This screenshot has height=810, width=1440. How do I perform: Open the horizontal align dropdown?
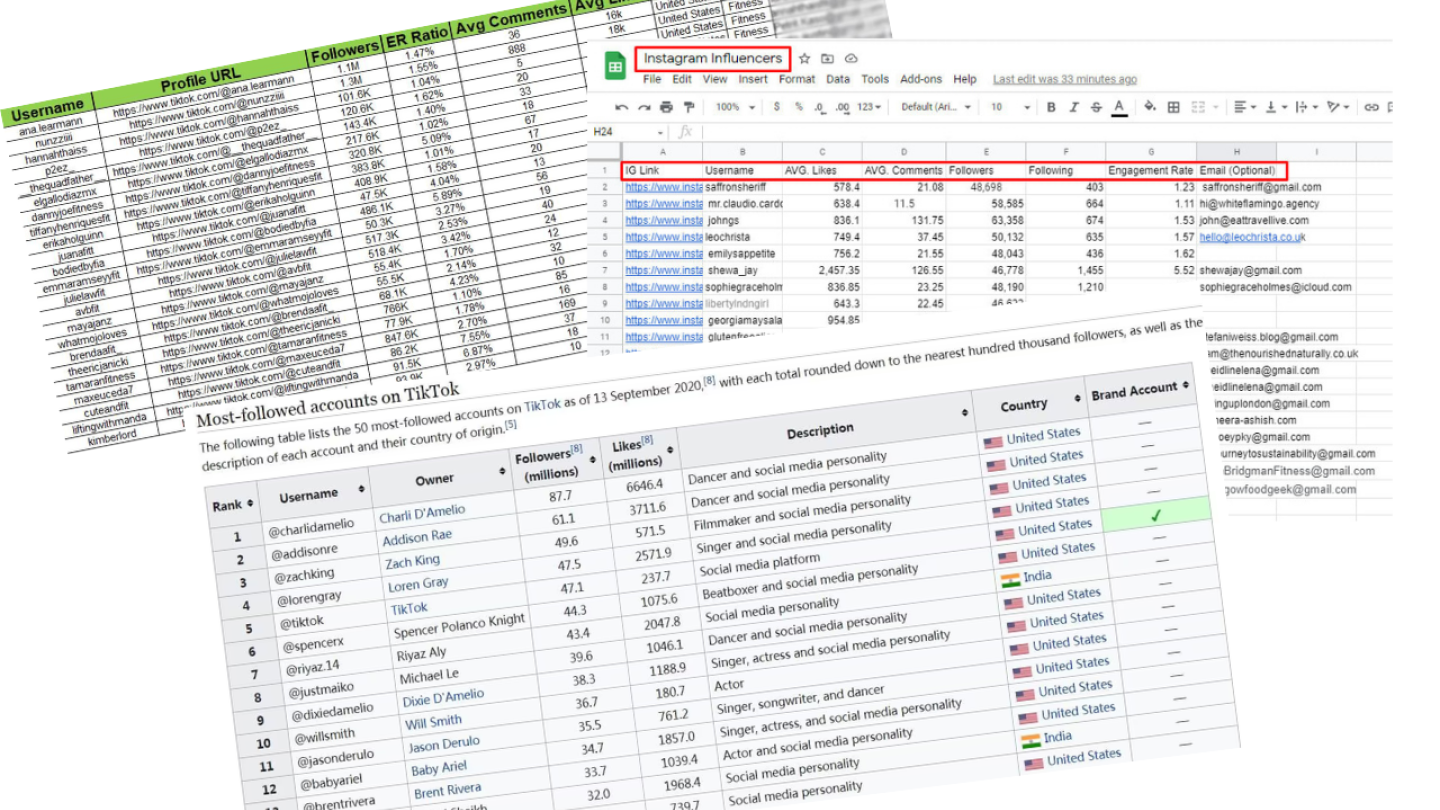pos(1245,107)
